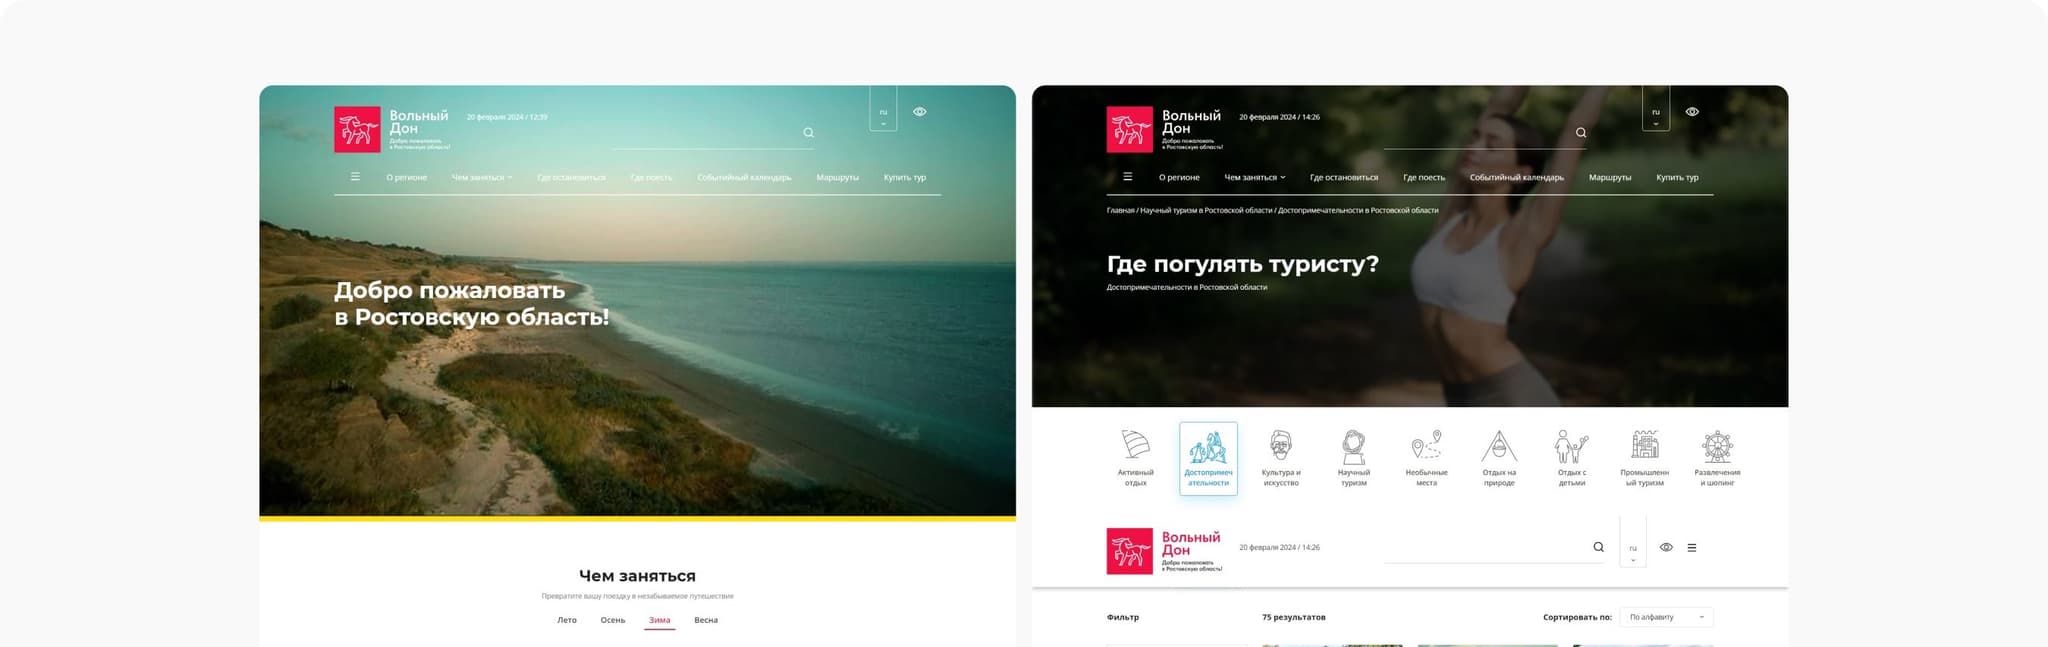Click the Главная breadcrumb link

(x=1120, y=211)
